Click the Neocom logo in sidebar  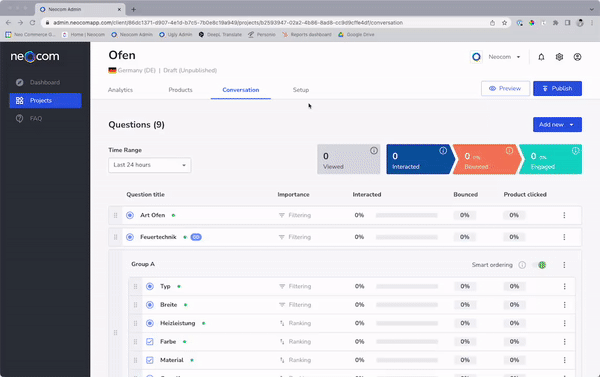[x=35, y=57]
